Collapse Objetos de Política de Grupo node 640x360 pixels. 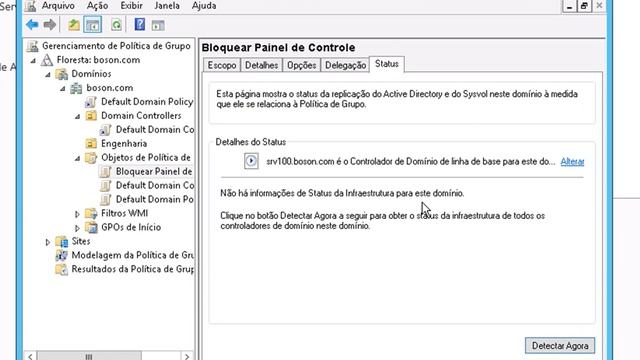click(x=77, y=158)
